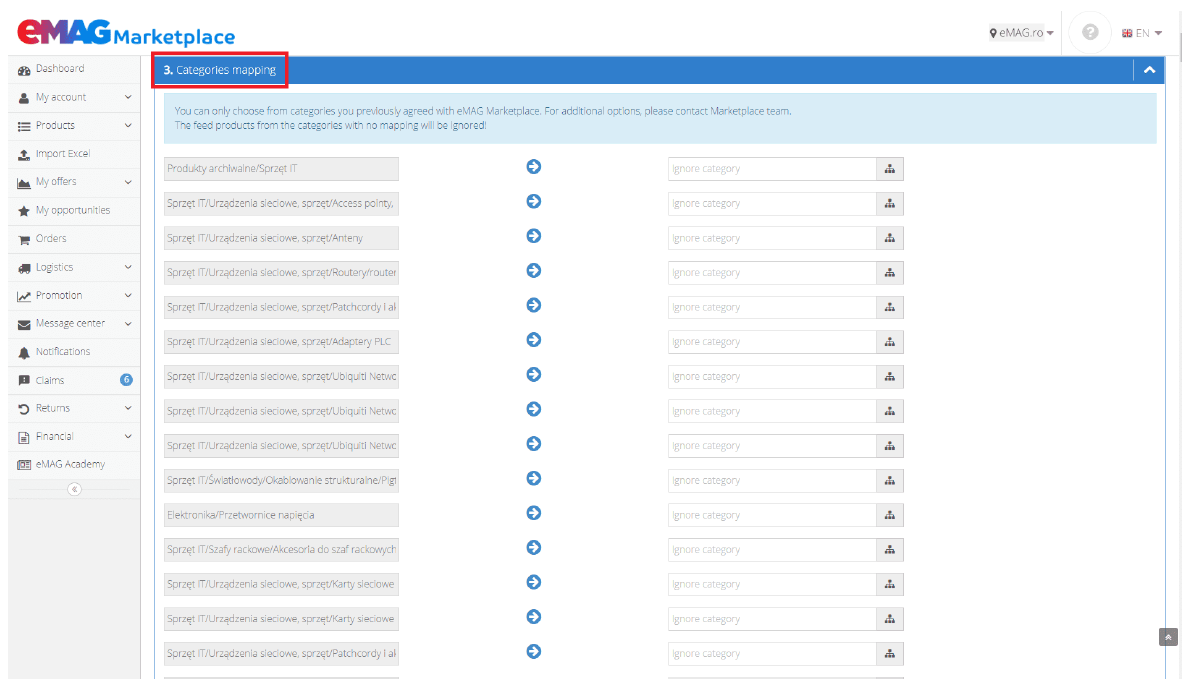Click Ignore category field for Adaptery PLC row
This screenshot has width=1182, height=697.
click(x=772, y=342)
